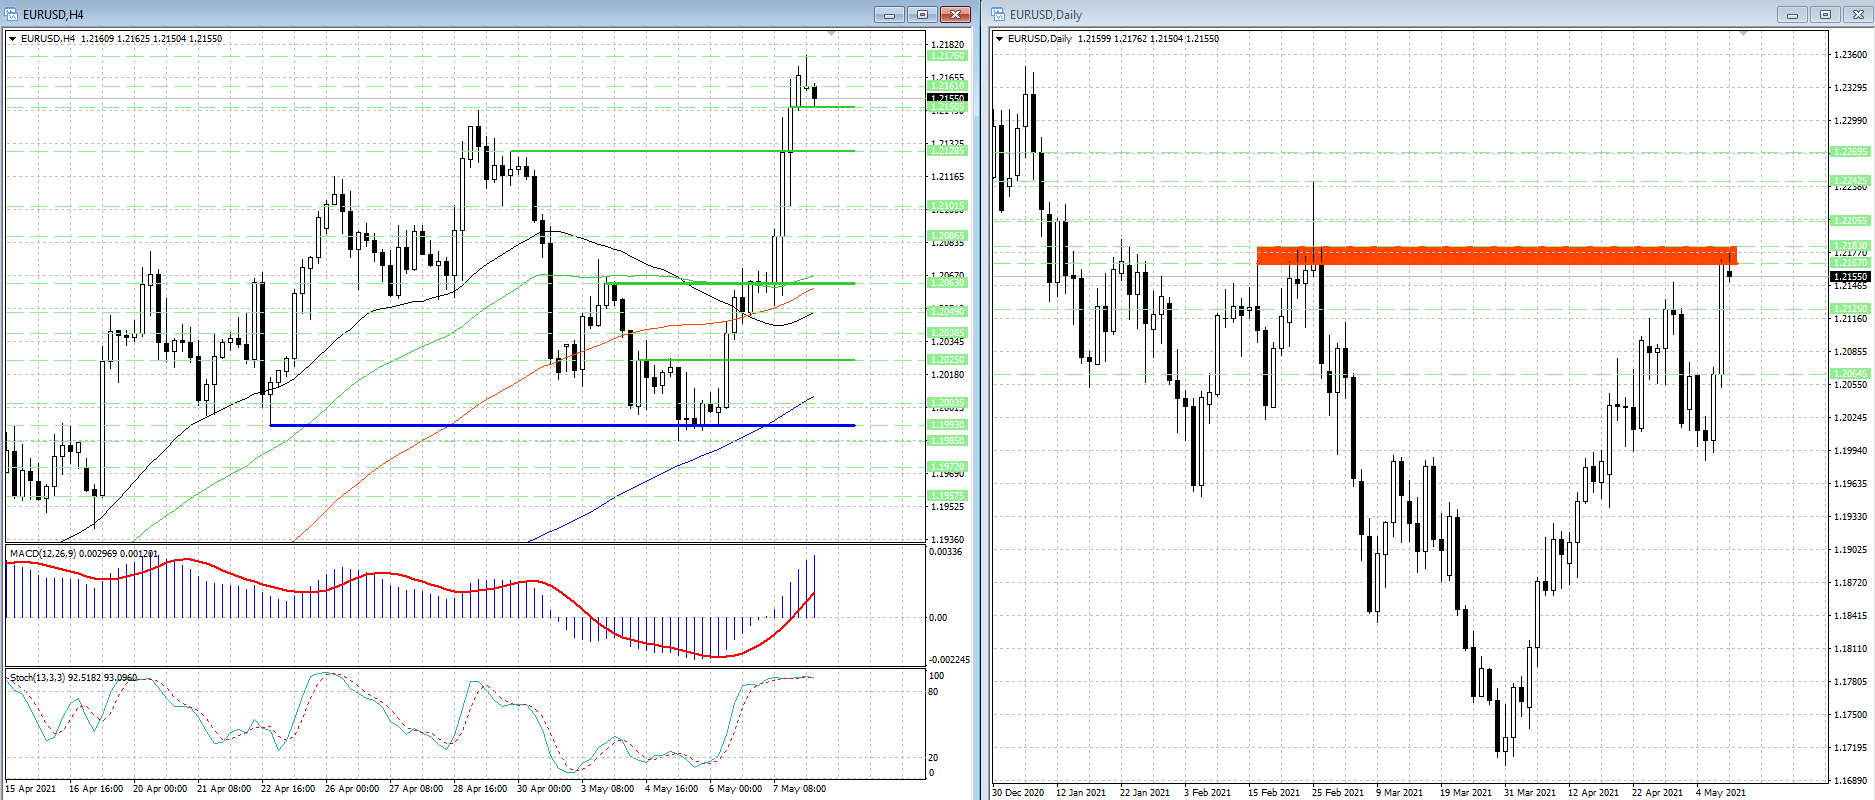This screenshot has width=1875, height=800.
Task: Click the -0.002245 value on MACD scale
Action: click(x=950, y=660)
